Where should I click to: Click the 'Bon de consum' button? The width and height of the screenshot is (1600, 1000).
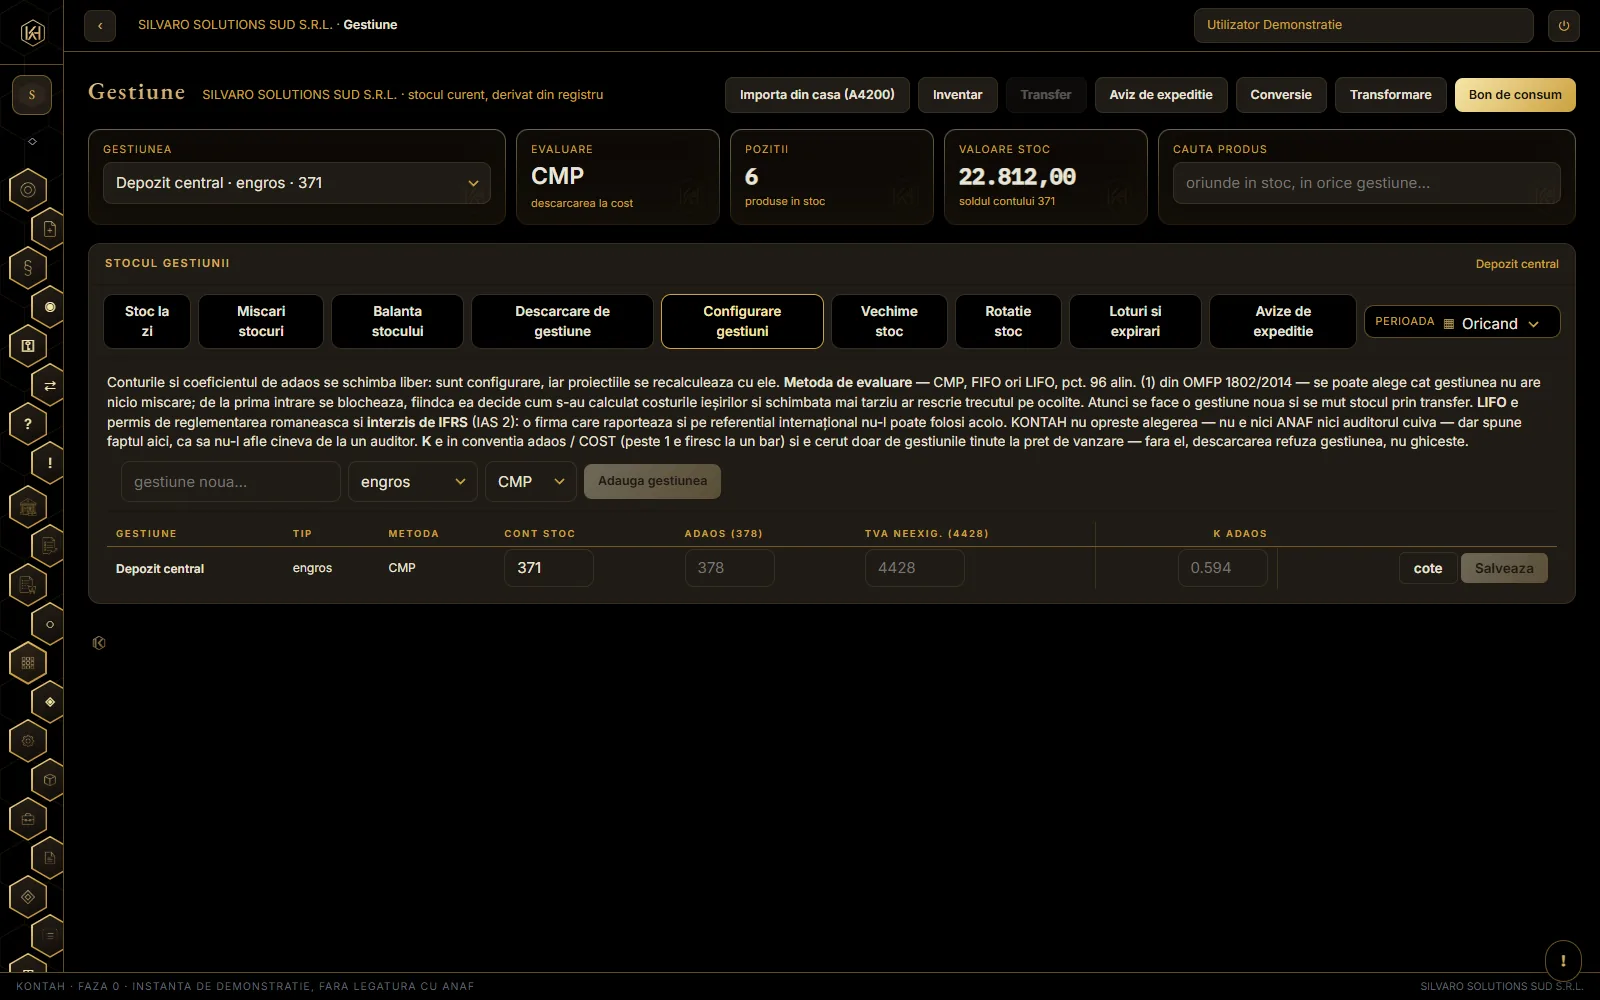(x=1515, y=95)
